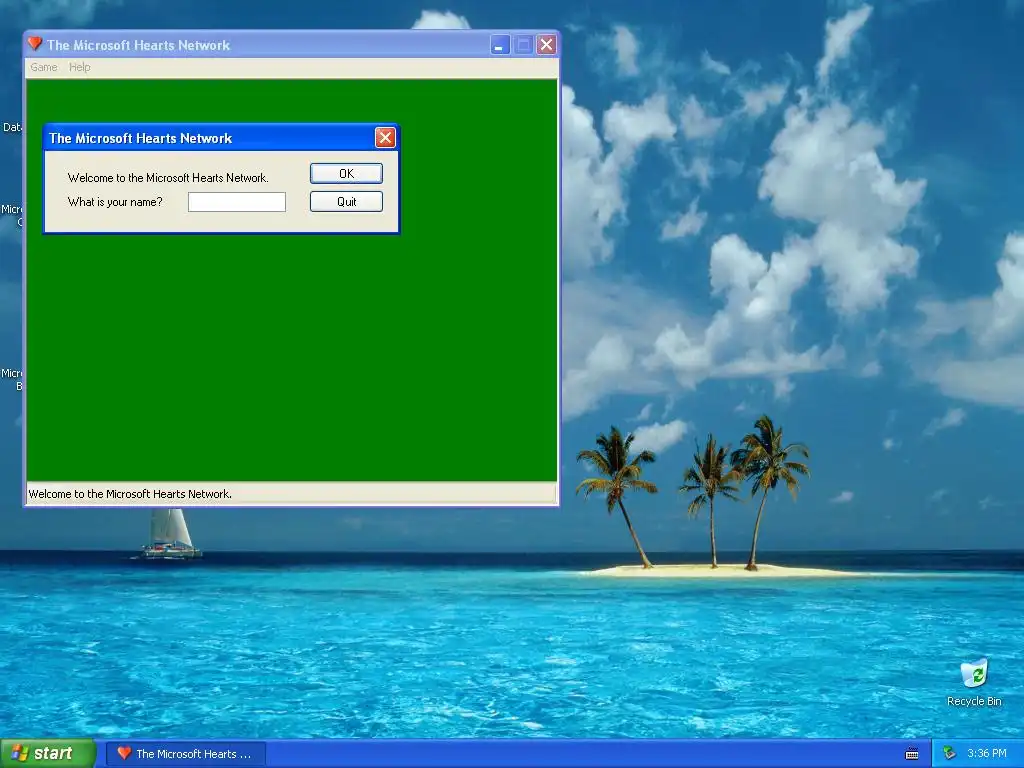The width and height of the screenshot is (1024, 768).
Task: Click the Quit button in the dialog
Action: (346, 202)
